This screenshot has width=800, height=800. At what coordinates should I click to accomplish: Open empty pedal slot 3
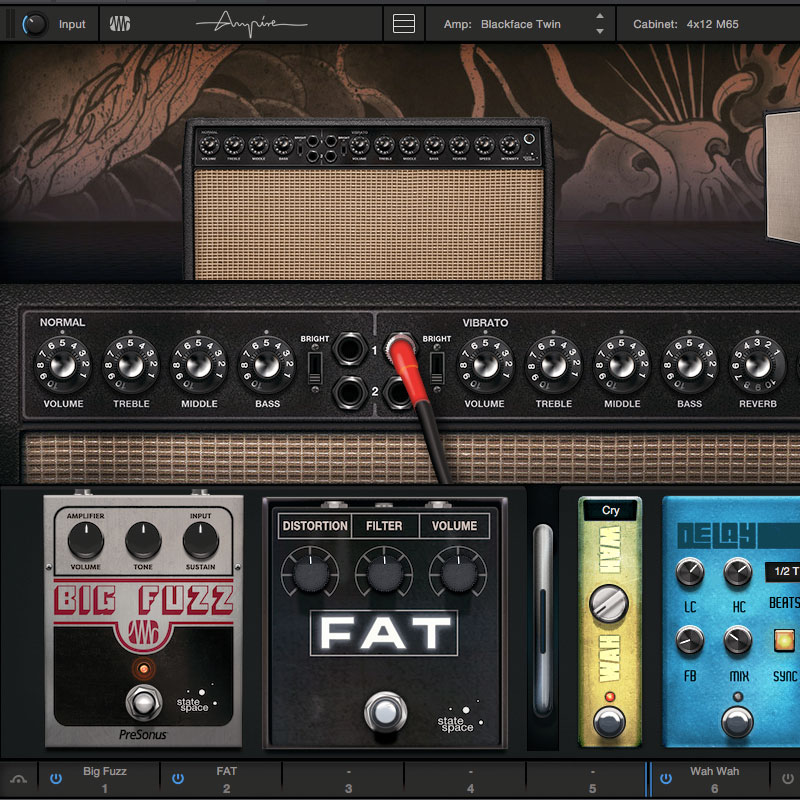click(x=348, y=779)
